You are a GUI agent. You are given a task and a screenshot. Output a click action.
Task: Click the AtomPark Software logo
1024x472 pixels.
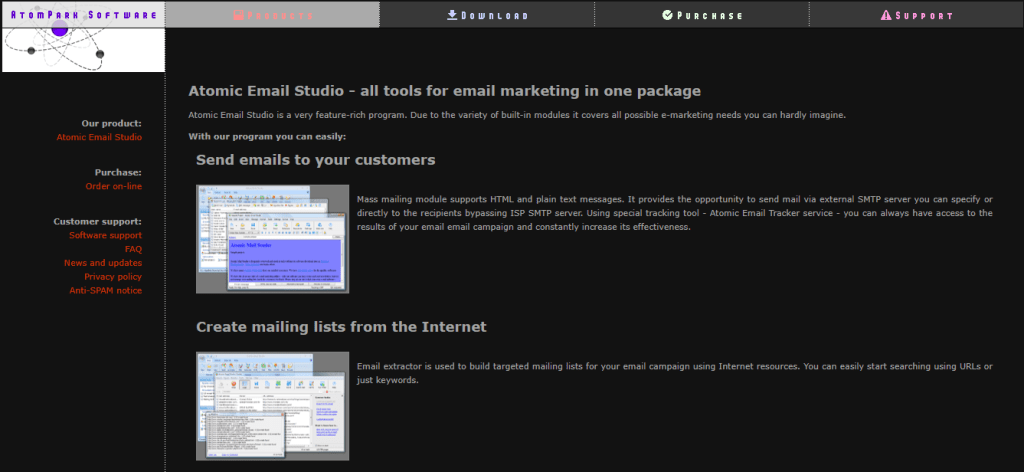pyautogui.click(x=84, y=37)
